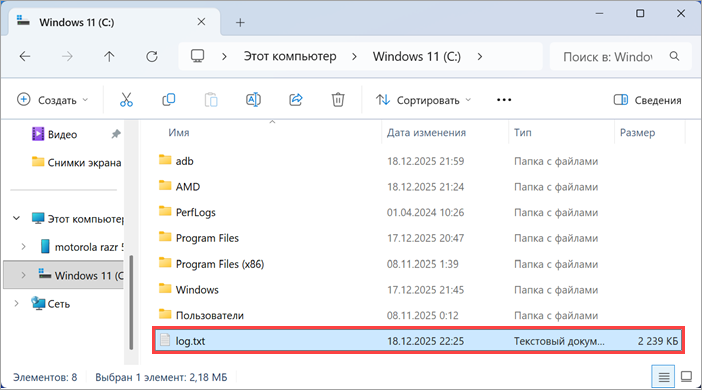Expand the motorola razr tree node
Image resolution: width=702 pixels, height=390 pixels.
[23, 247]
